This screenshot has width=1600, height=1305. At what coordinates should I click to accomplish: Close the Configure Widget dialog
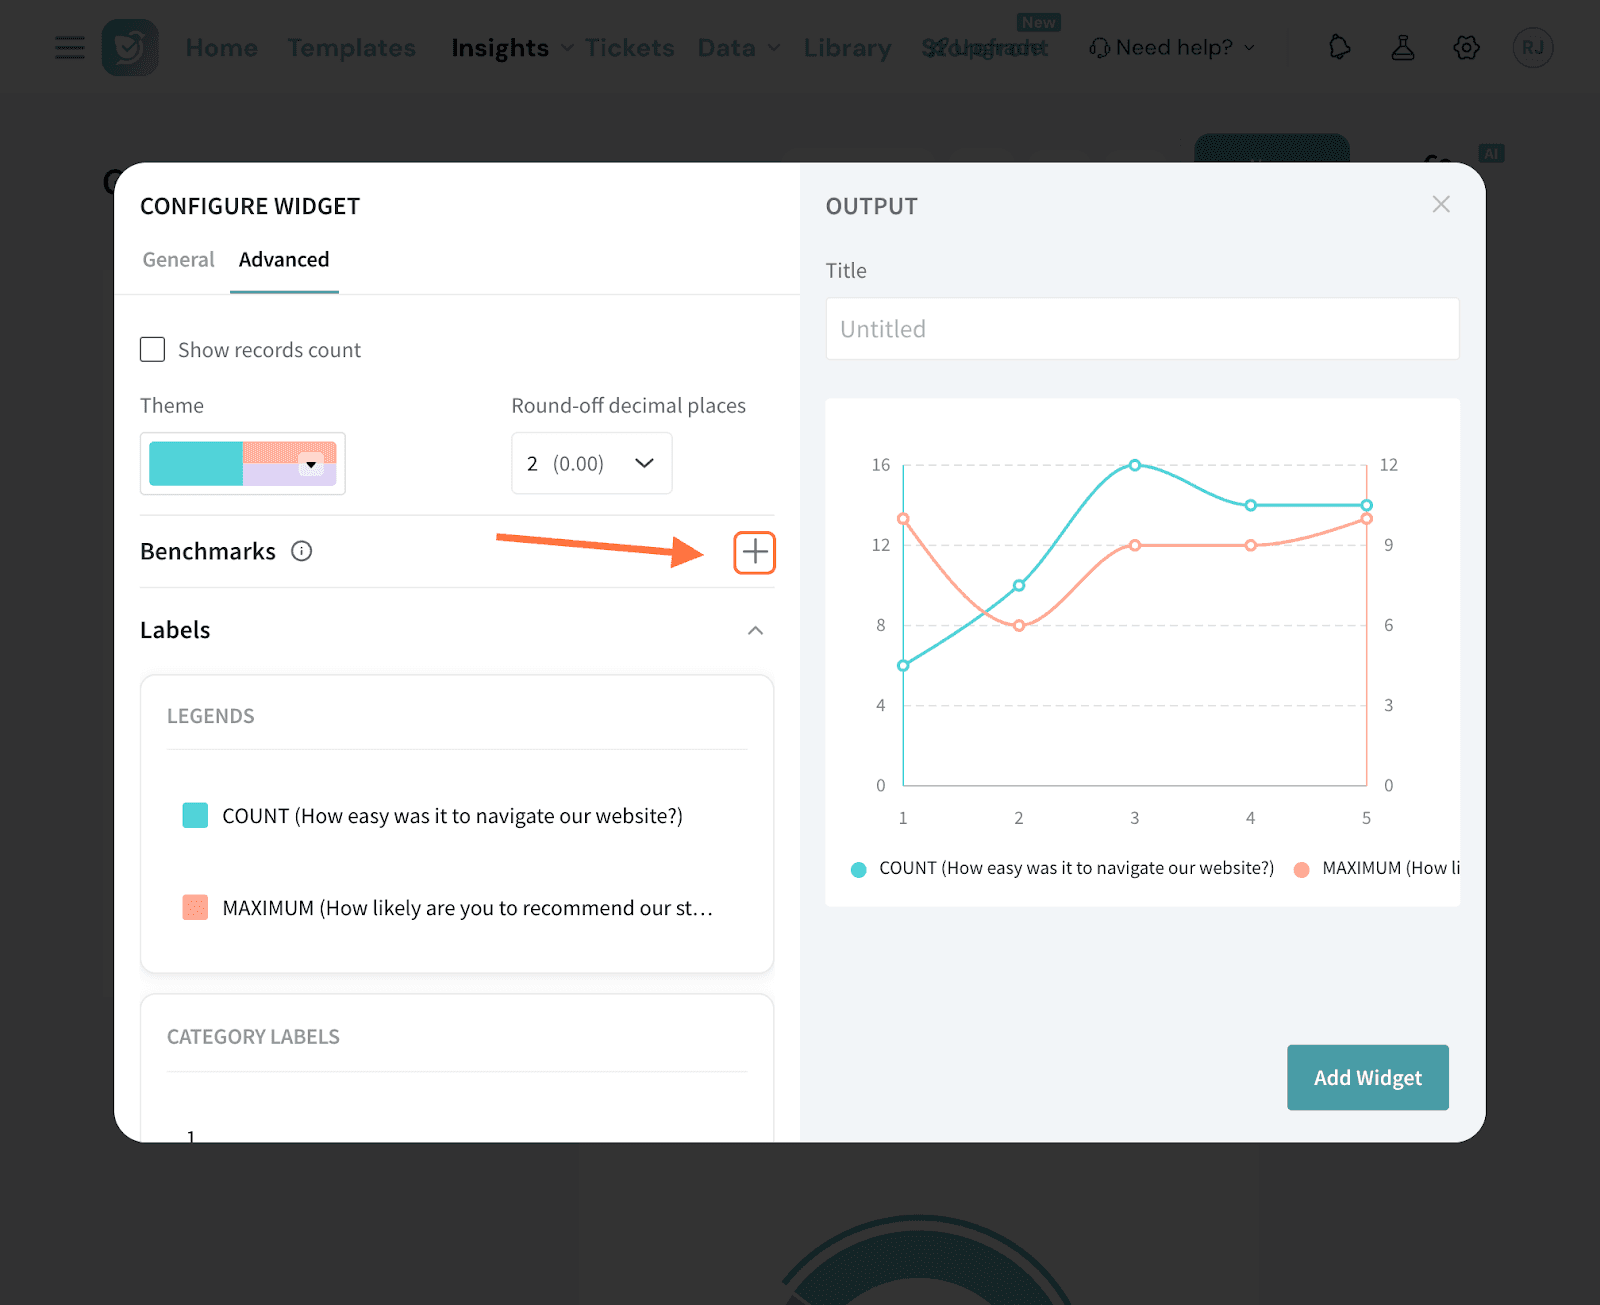(x=1440, y=204)
